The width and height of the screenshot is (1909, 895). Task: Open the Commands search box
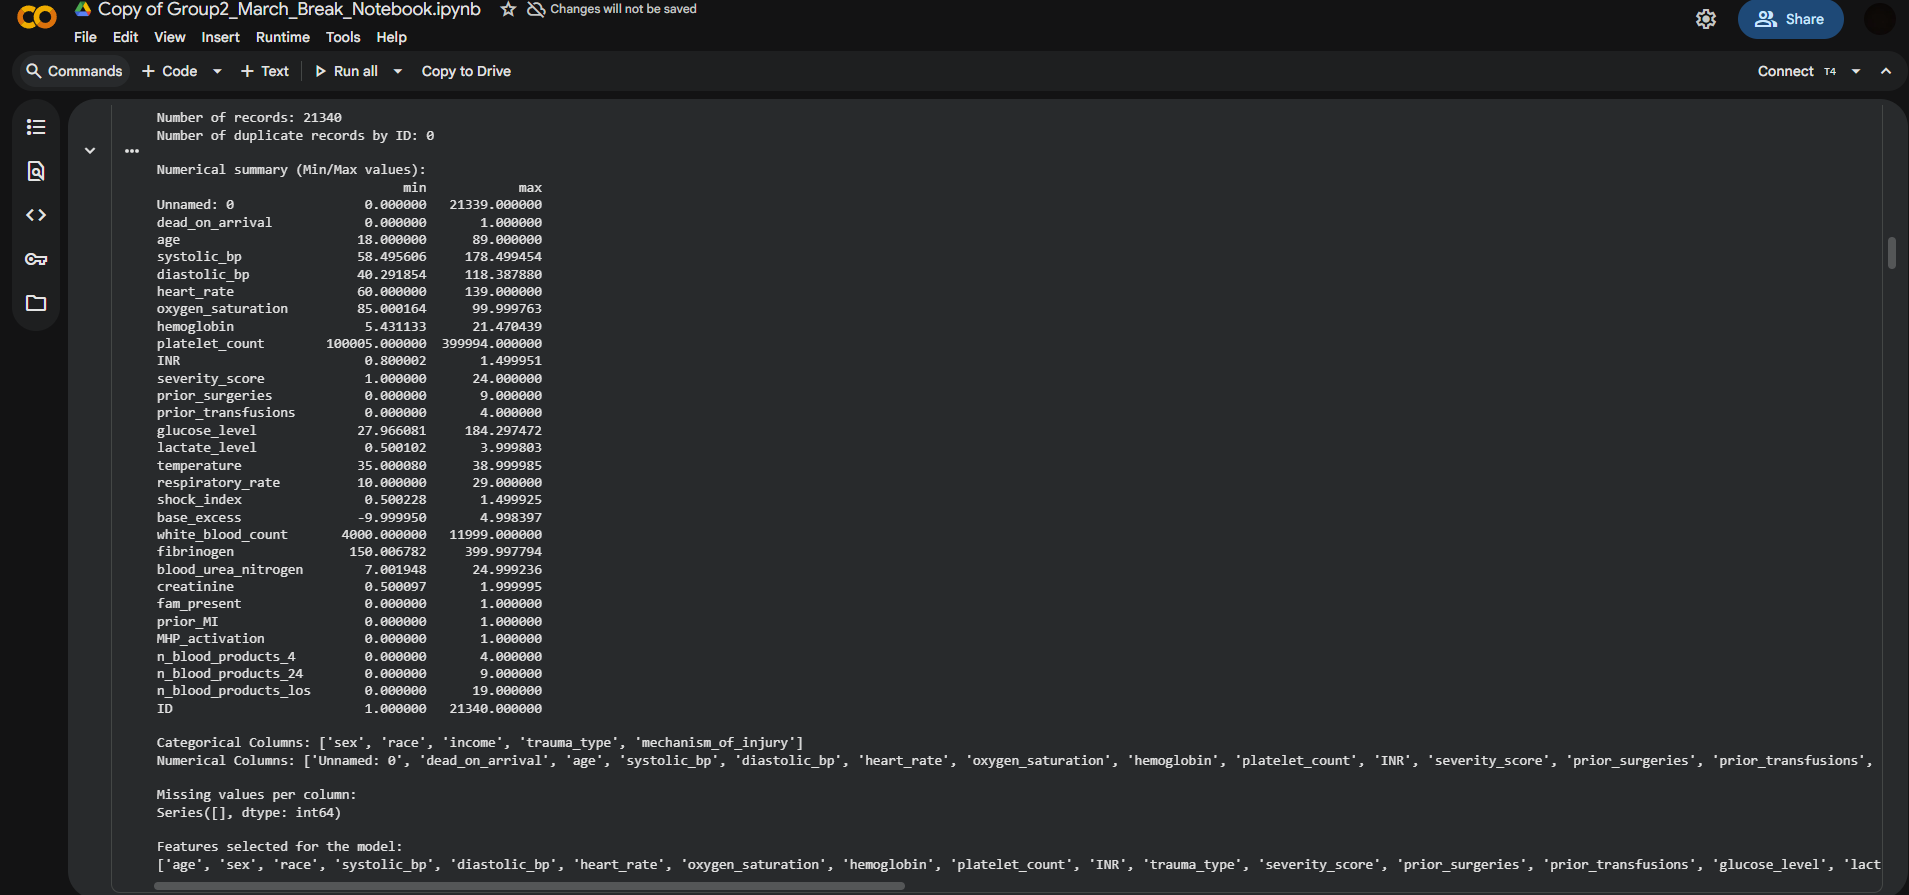click(74, 71)
